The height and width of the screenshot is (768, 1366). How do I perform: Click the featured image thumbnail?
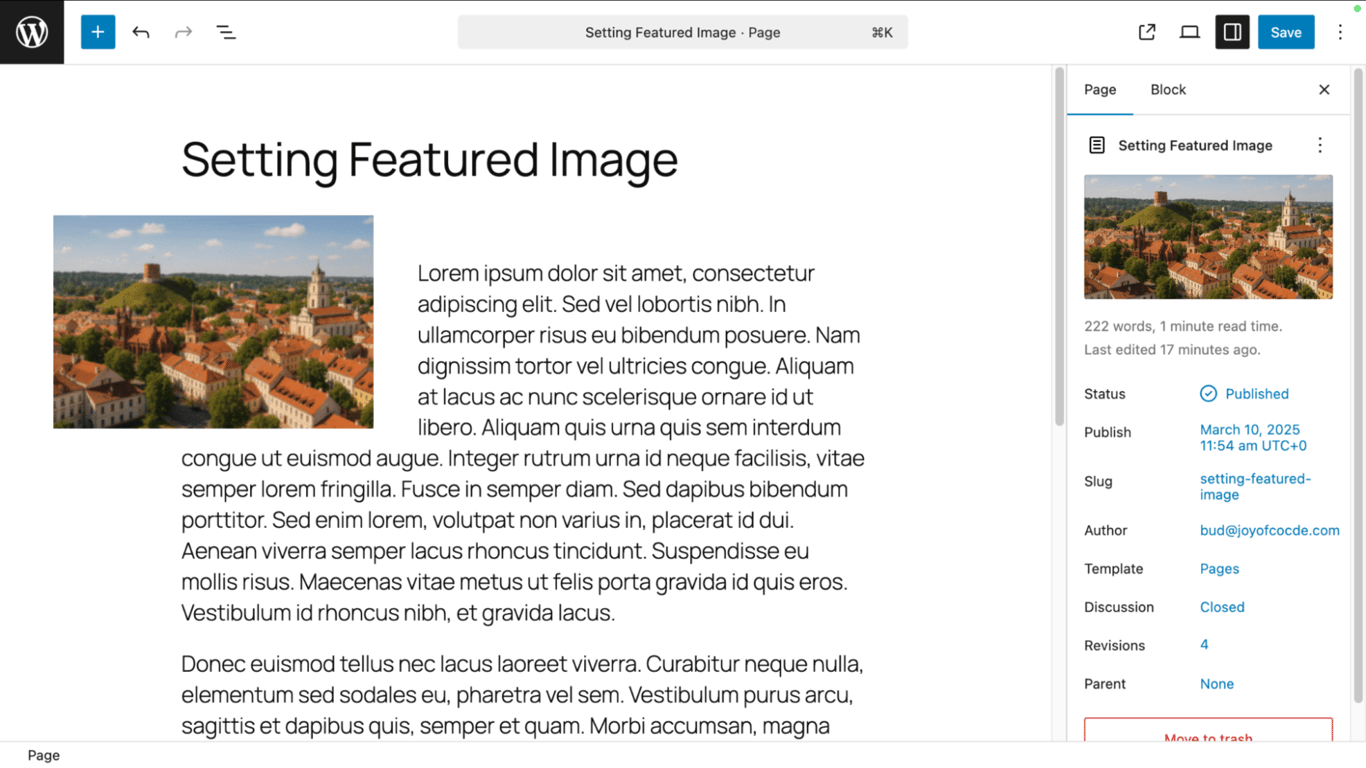1208,237
